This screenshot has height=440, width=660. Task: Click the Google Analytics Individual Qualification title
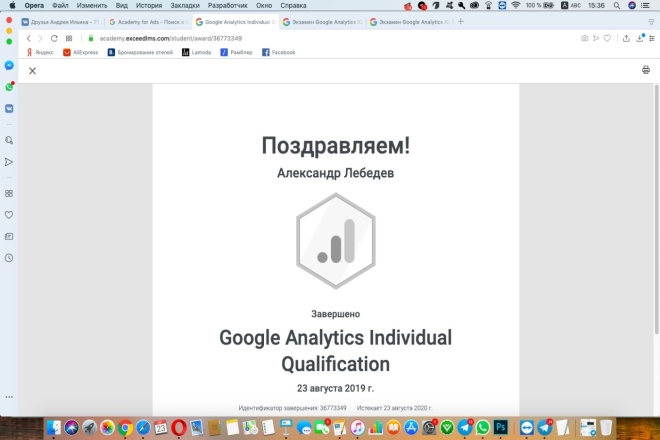[x=335, y=351]
